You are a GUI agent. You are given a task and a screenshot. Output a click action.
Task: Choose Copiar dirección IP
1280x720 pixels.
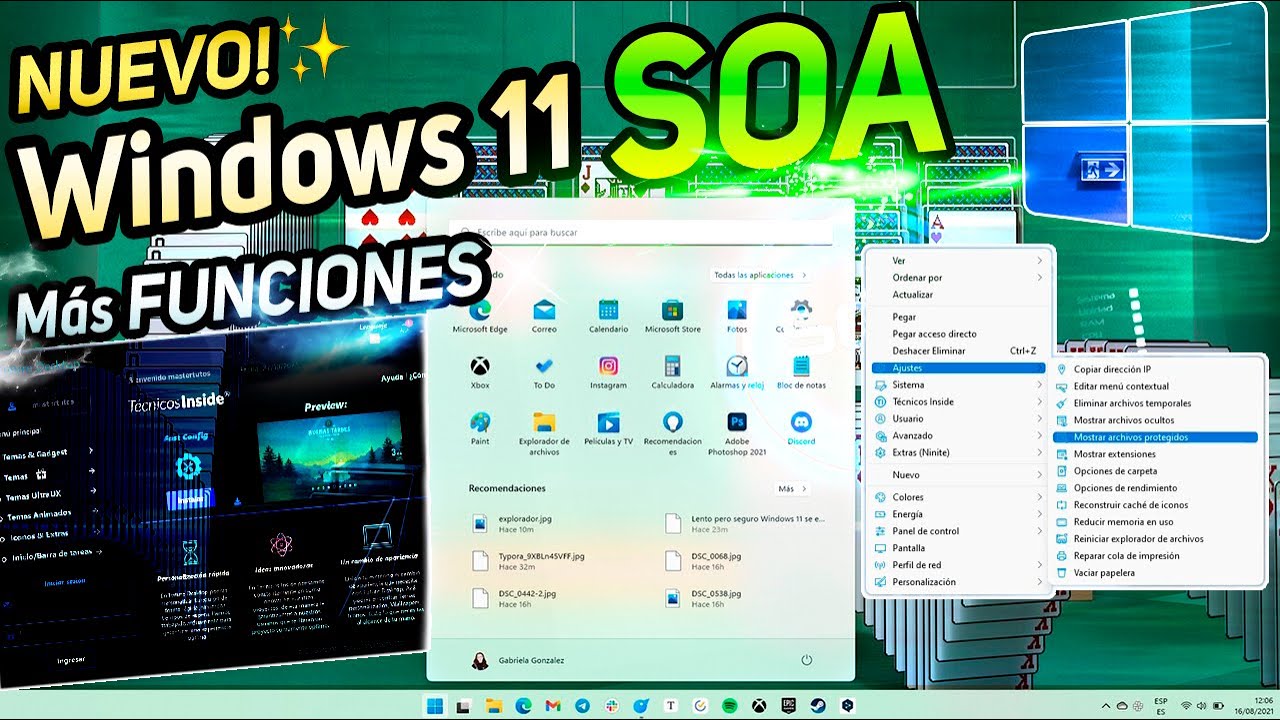point(1155,369)
